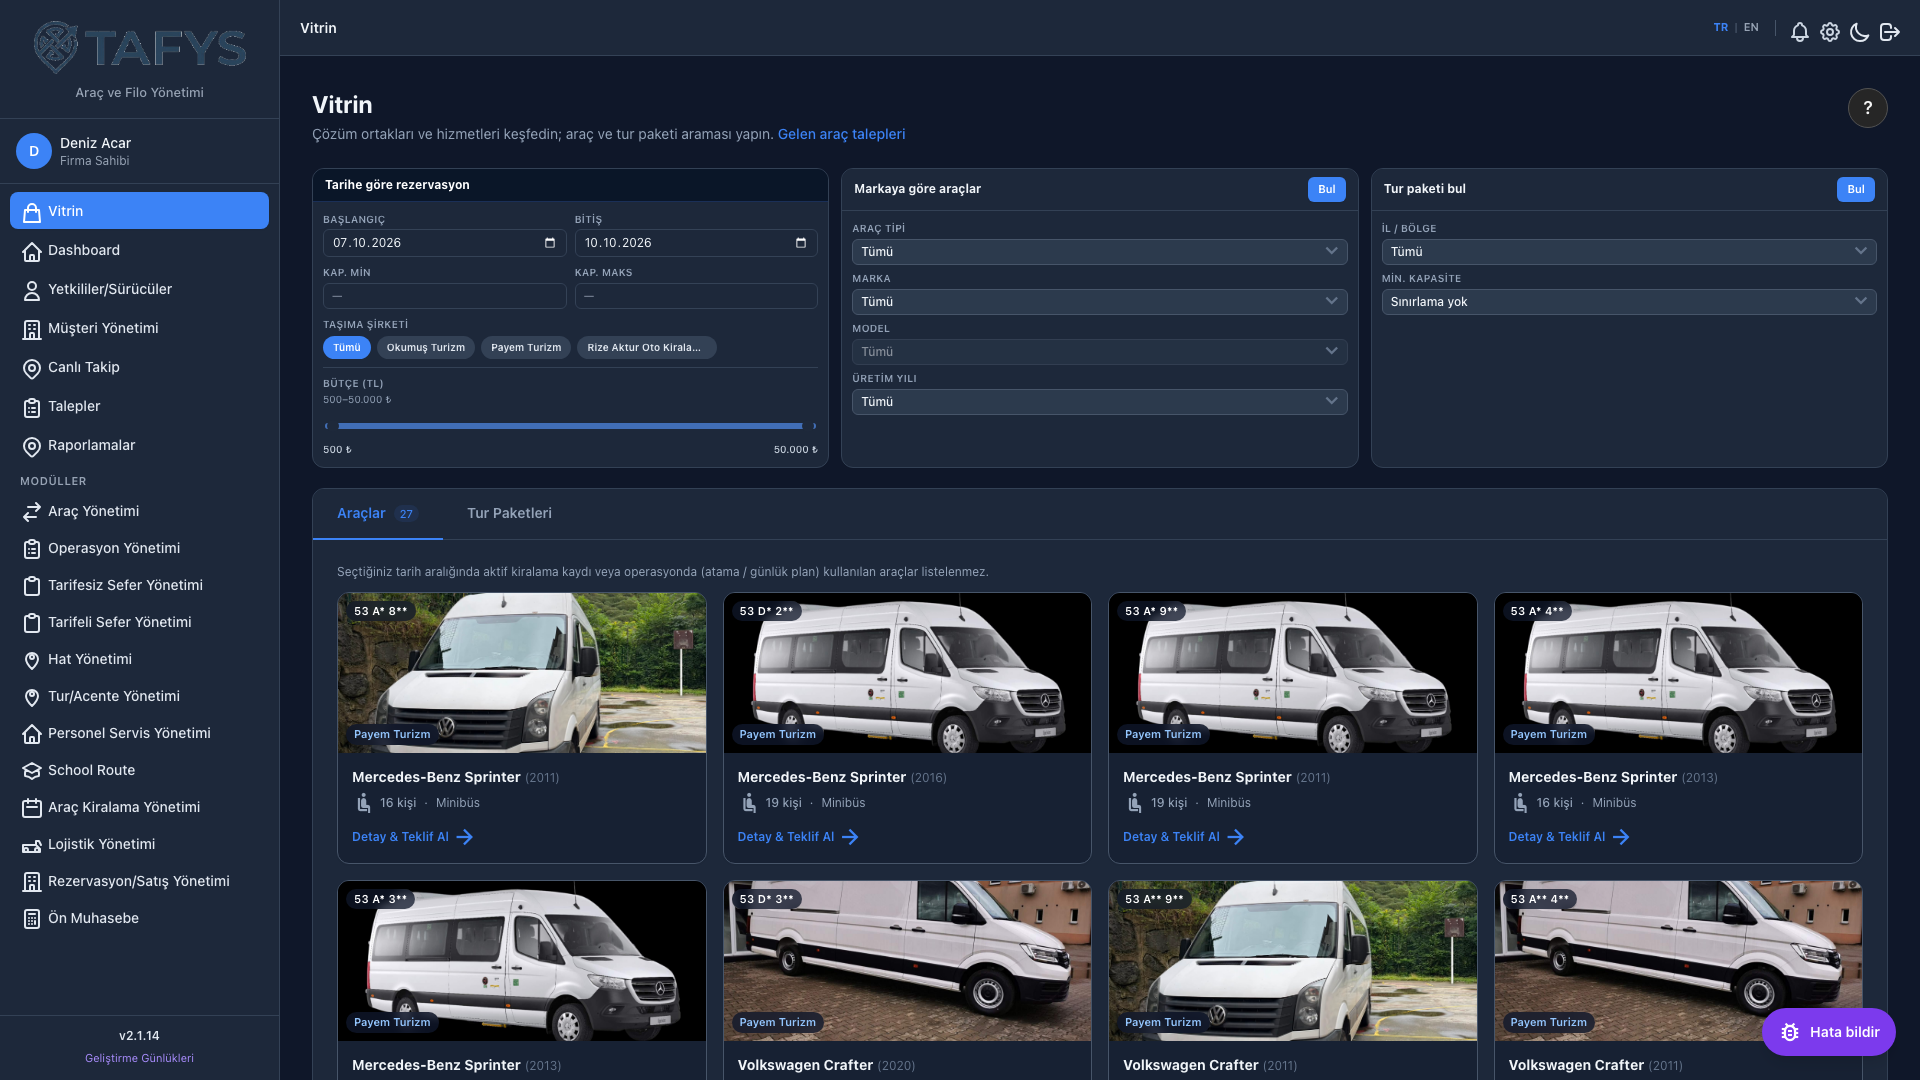Select the Rize Aktur Oto Kiralama chip

(646, 348)
